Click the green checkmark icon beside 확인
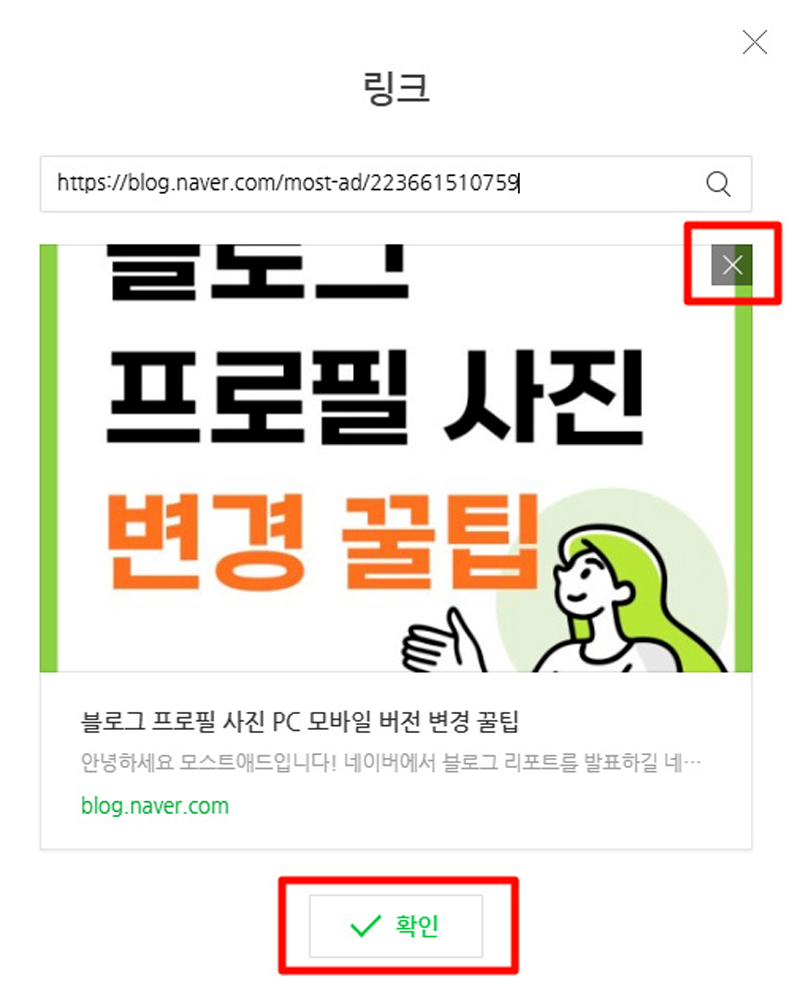The width and height of the screenshot is (797, 1004). [366, 925]
